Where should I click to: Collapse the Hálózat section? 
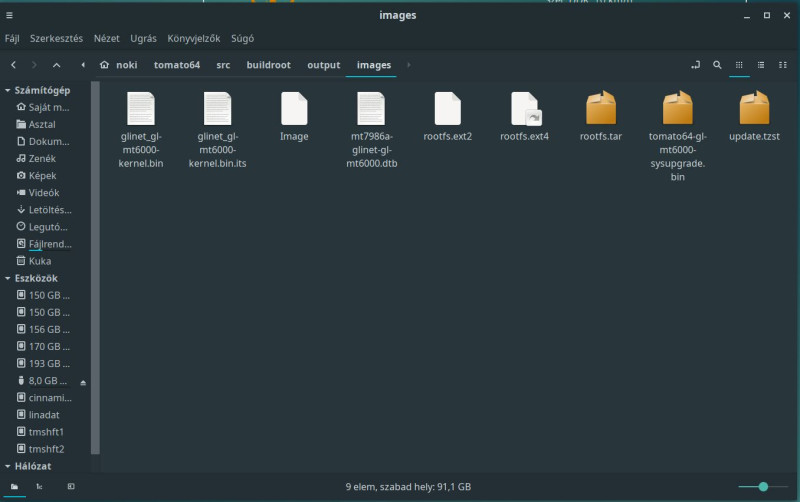click(x=8, y=466)
